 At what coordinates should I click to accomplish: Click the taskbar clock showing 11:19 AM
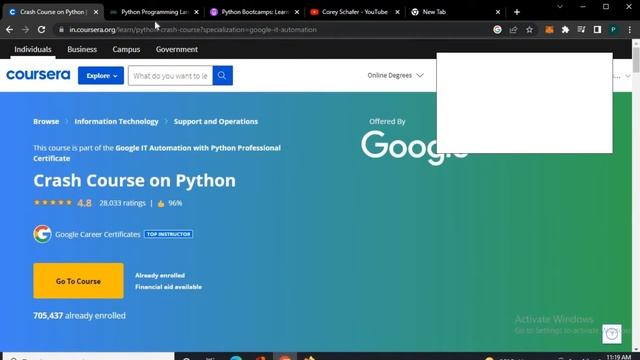click(x=618, y=357)
